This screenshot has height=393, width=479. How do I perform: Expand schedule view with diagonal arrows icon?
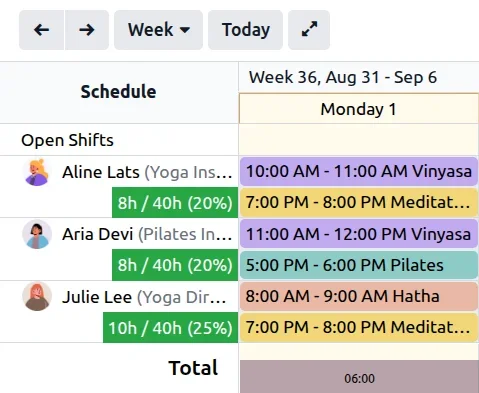point(309,30)
